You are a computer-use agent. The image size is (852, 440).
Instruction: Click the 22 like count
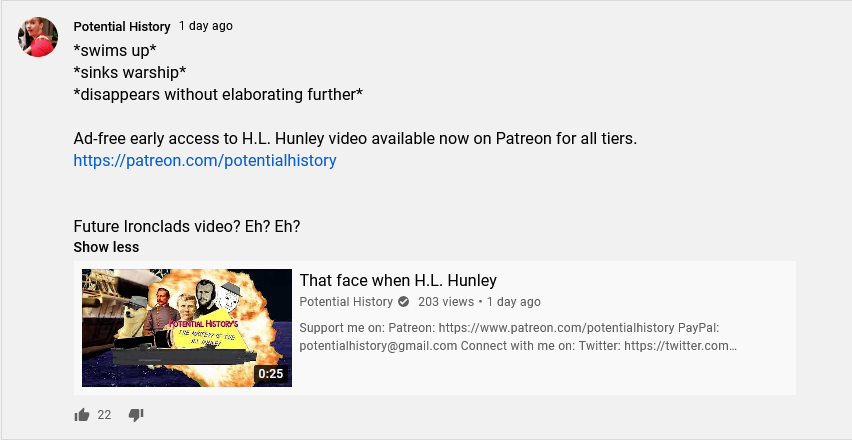pyautogui.click(x=104, y=415)
